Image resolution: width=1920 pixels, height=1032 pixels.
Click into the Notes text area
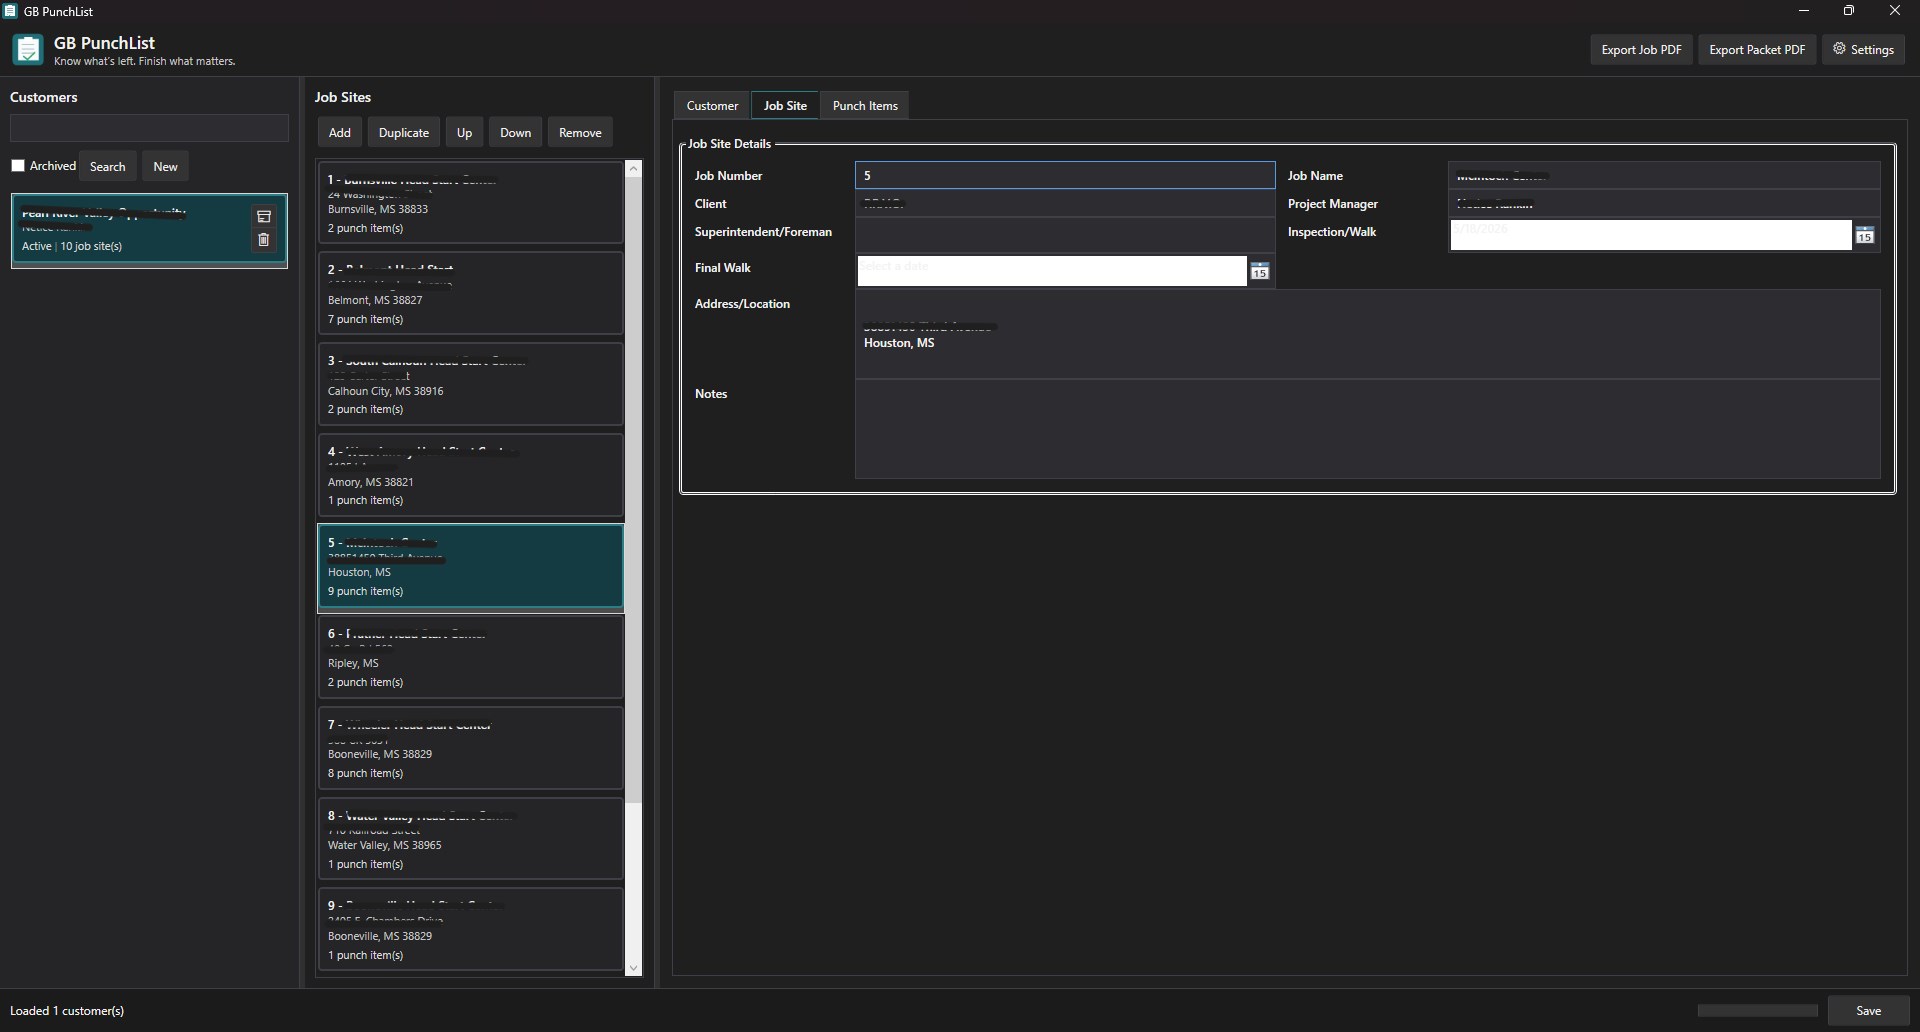[1368, 429]
